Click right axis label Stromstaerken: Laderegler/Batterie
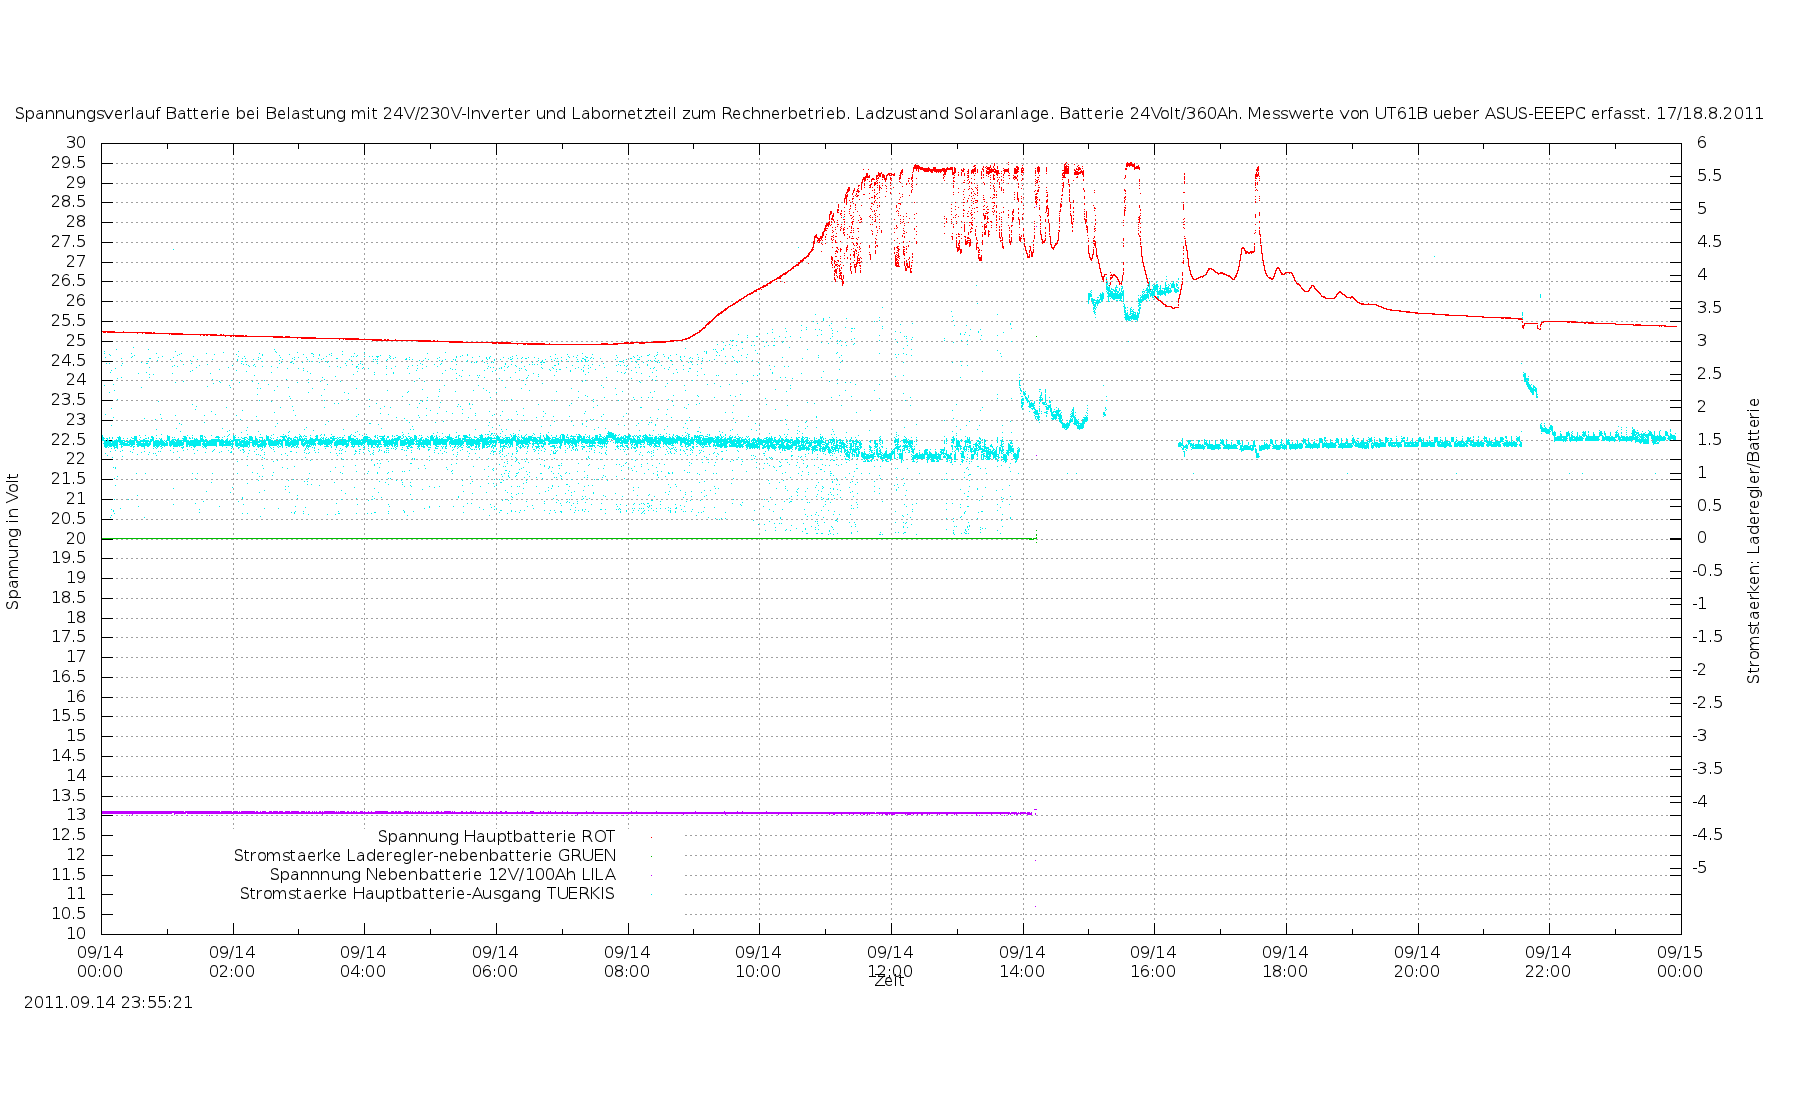This screenshot has width=1800, height=1100. (1753, 541)
